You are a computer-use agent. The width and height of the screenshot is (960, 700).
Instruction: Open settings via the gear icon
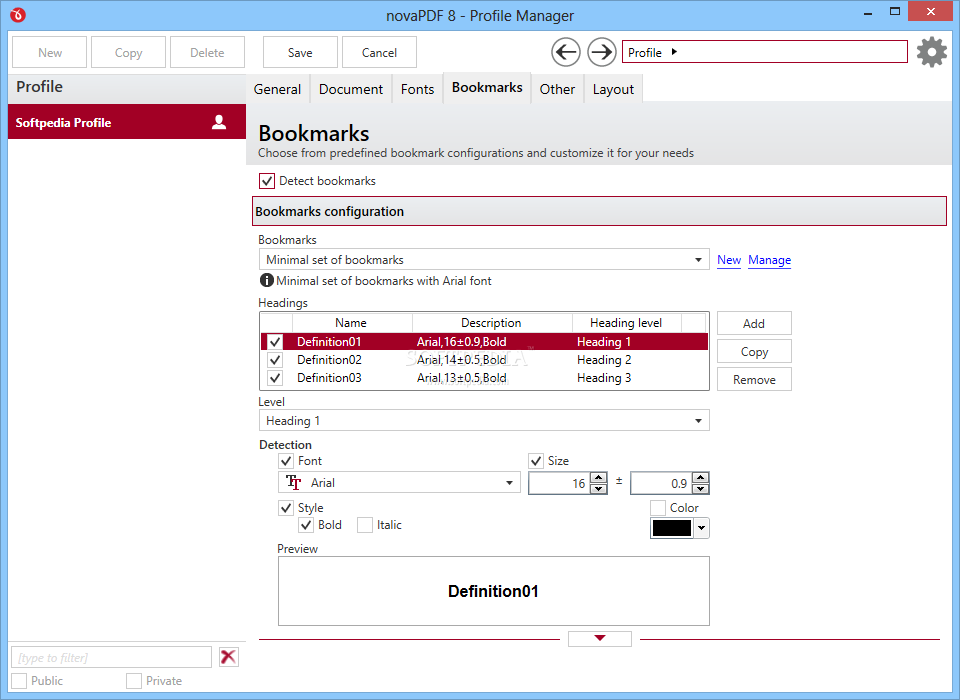click(x=932, y=52)
